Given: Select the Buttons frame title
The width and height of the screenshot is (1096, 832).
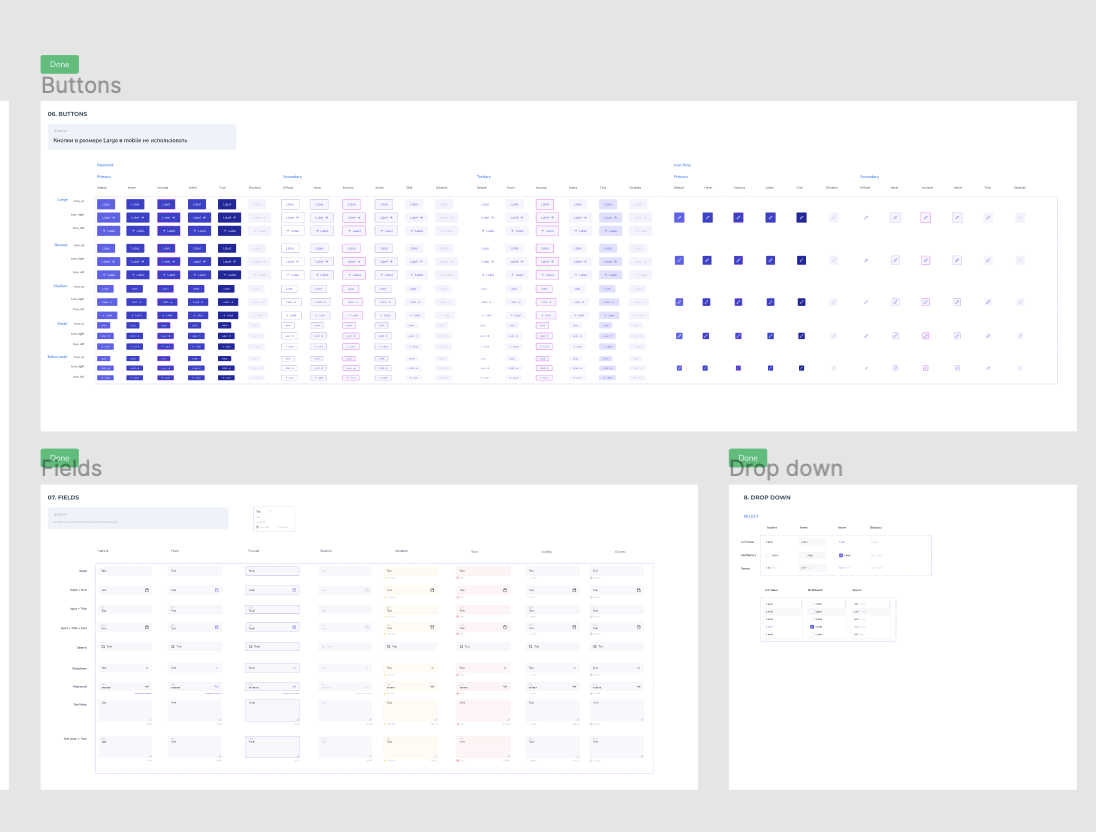Looking at the screenshot, I should (x=81, y=85).
